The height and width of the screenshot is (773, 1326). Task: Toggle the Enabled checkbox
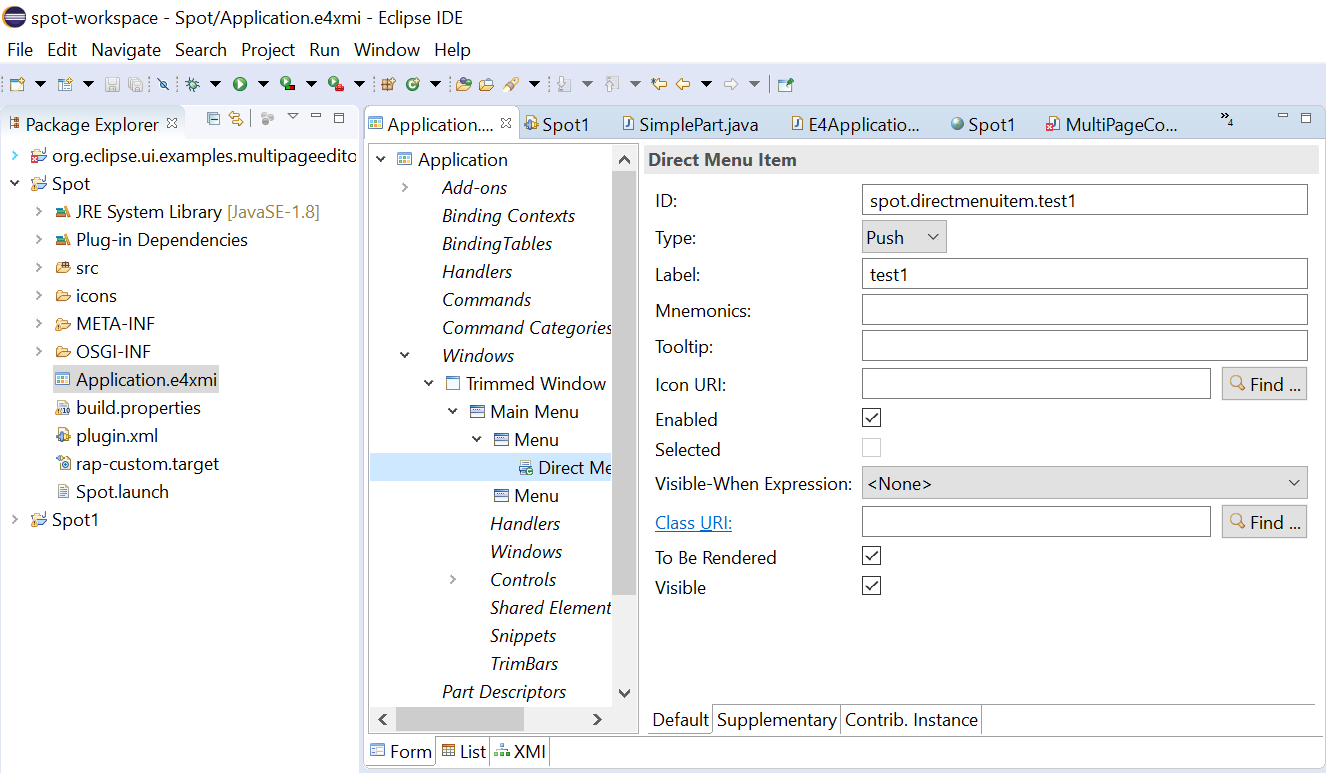871,418
